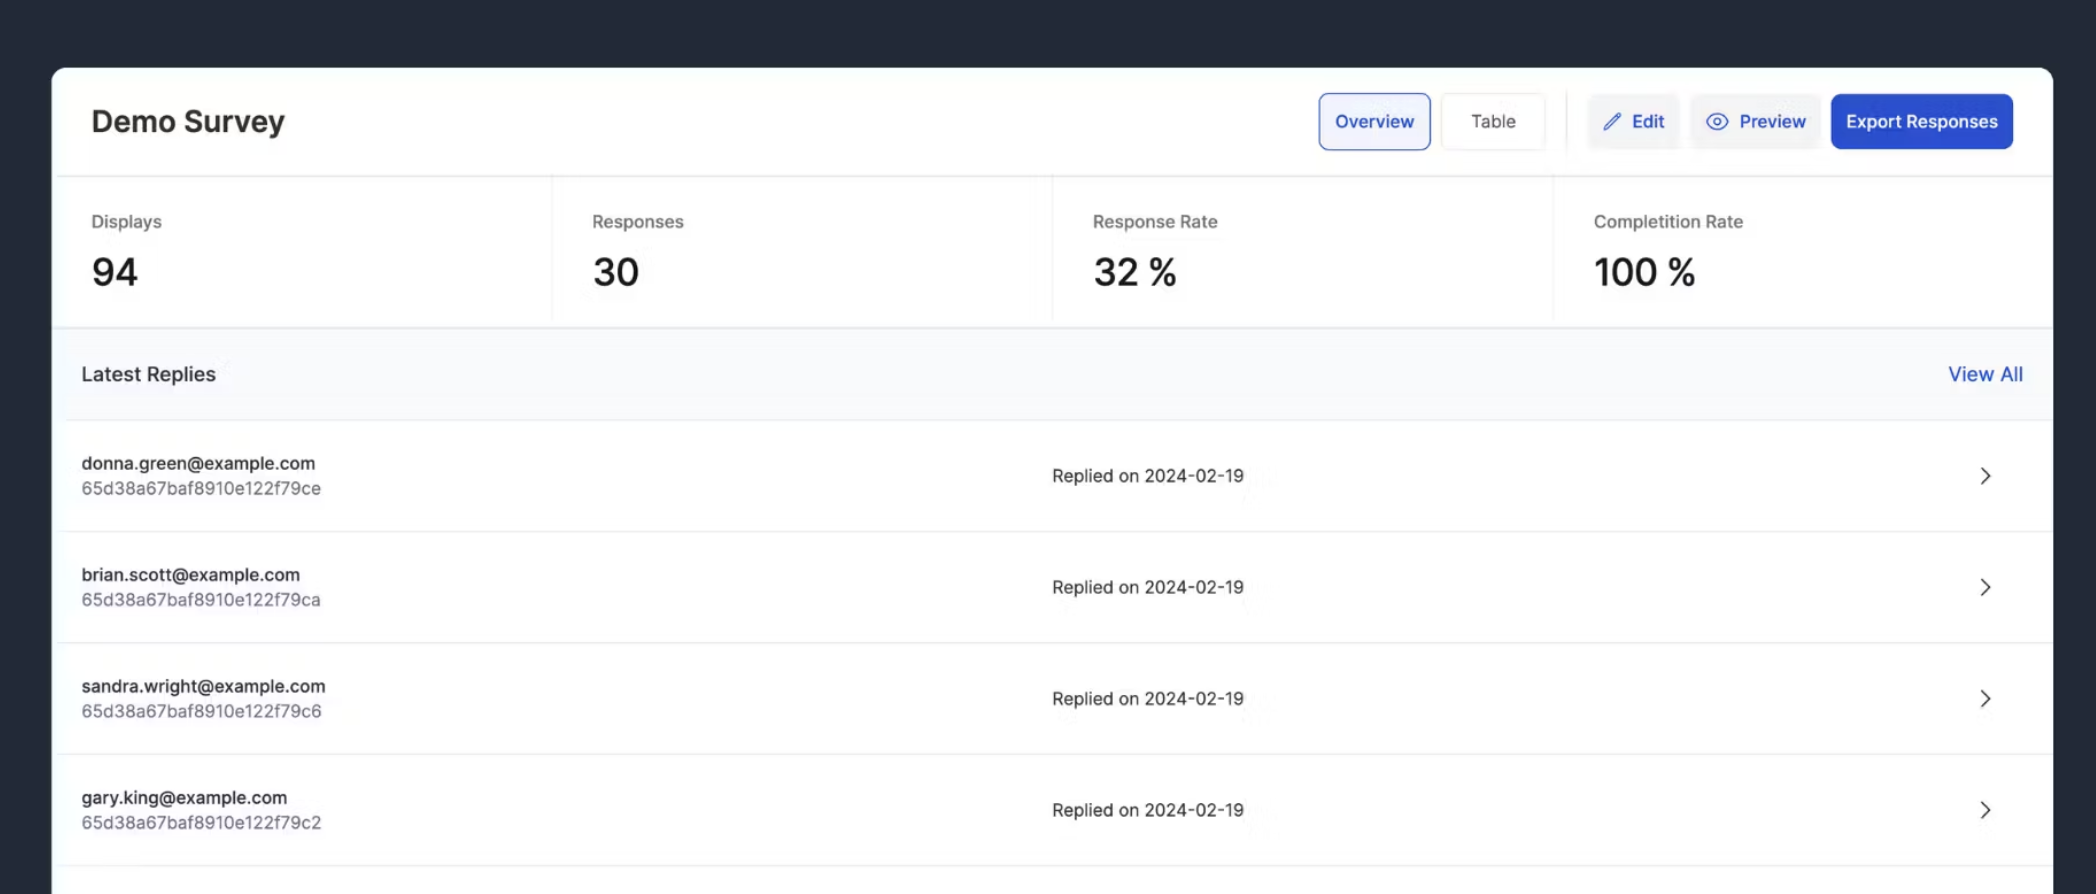The width and height of the screenshot is (2096, 894).
Task: Click the pencil icon in Edit
Action: [x=1612, y=122]
